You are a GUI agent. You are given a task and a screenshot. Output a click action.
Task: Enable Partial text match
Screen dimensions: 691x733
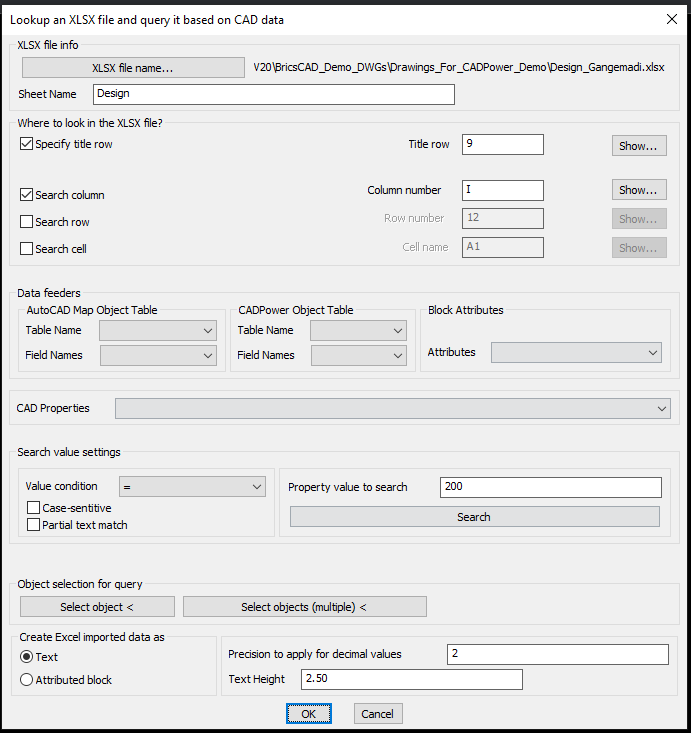click(x=34, y=525)
